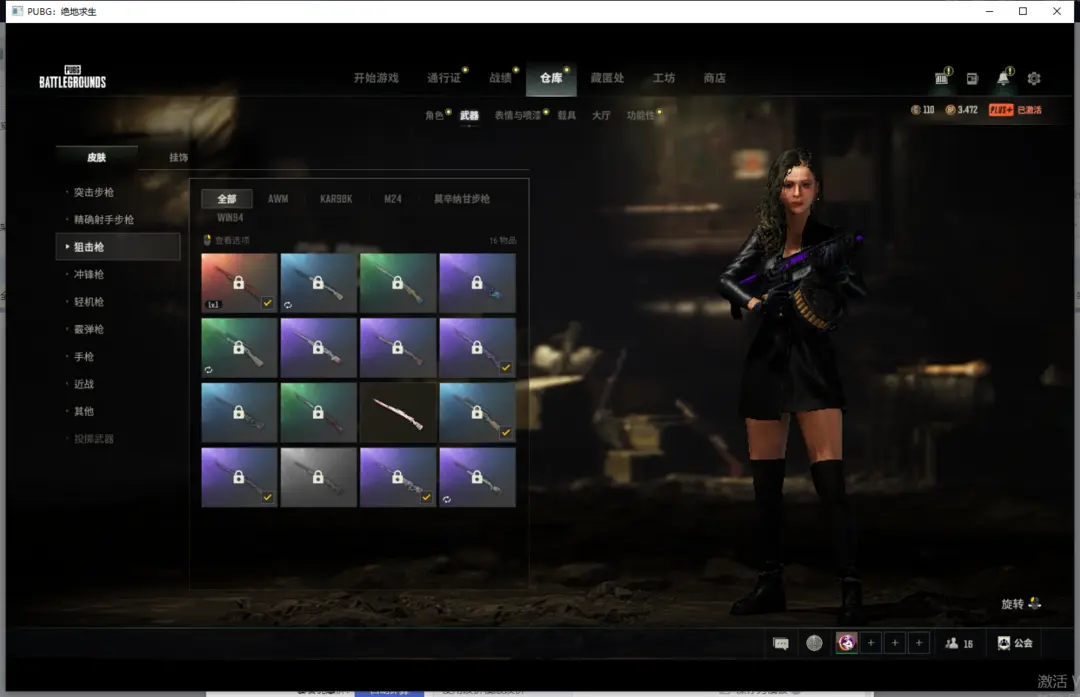Filter skins by AWM
This screenshot has height=697, width=1080.
(278, 198)
